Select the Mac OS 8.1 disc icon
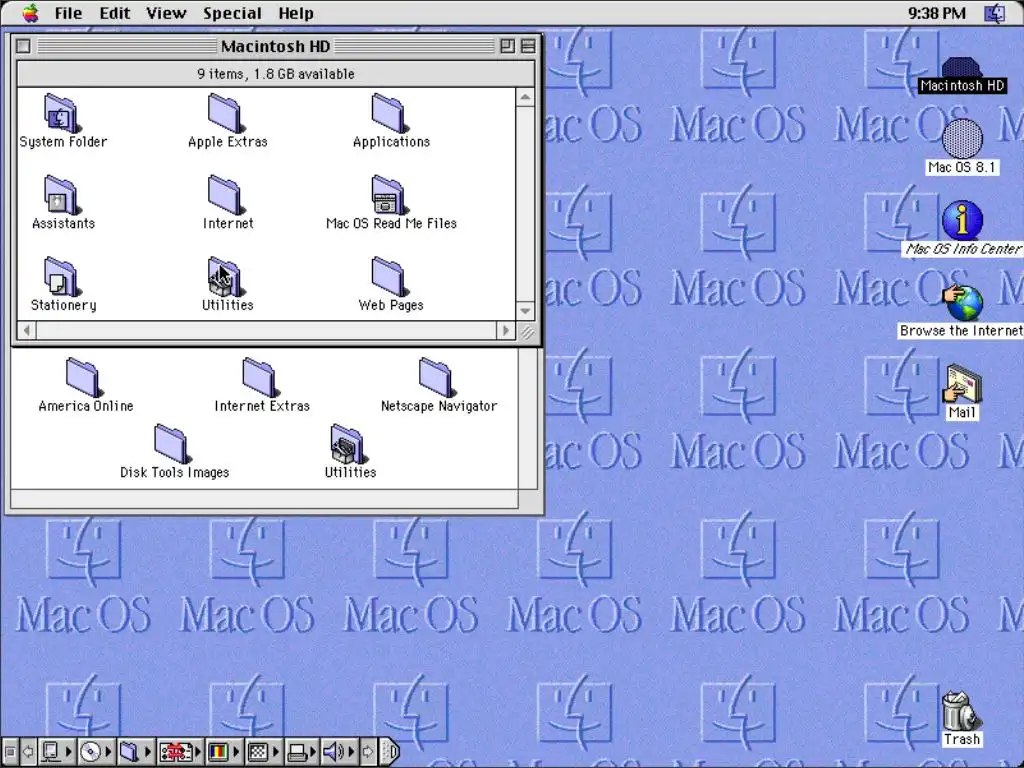The height and width of the screenshot is (768, 1024). pyautogui.click(x=962, y=139)
